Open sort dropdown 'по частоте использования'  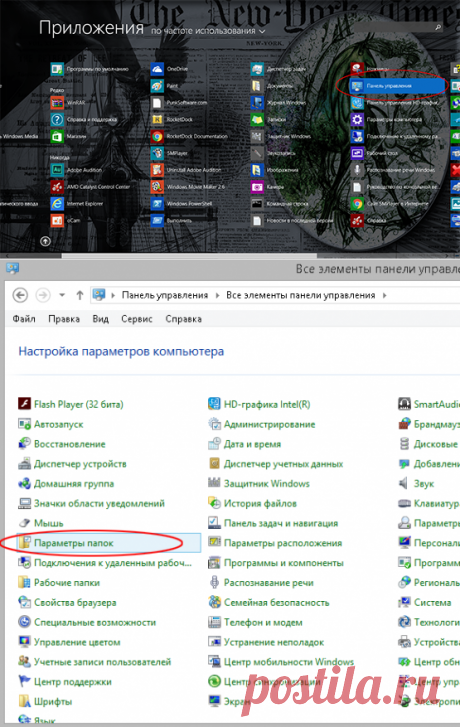[x=208, y=31]
